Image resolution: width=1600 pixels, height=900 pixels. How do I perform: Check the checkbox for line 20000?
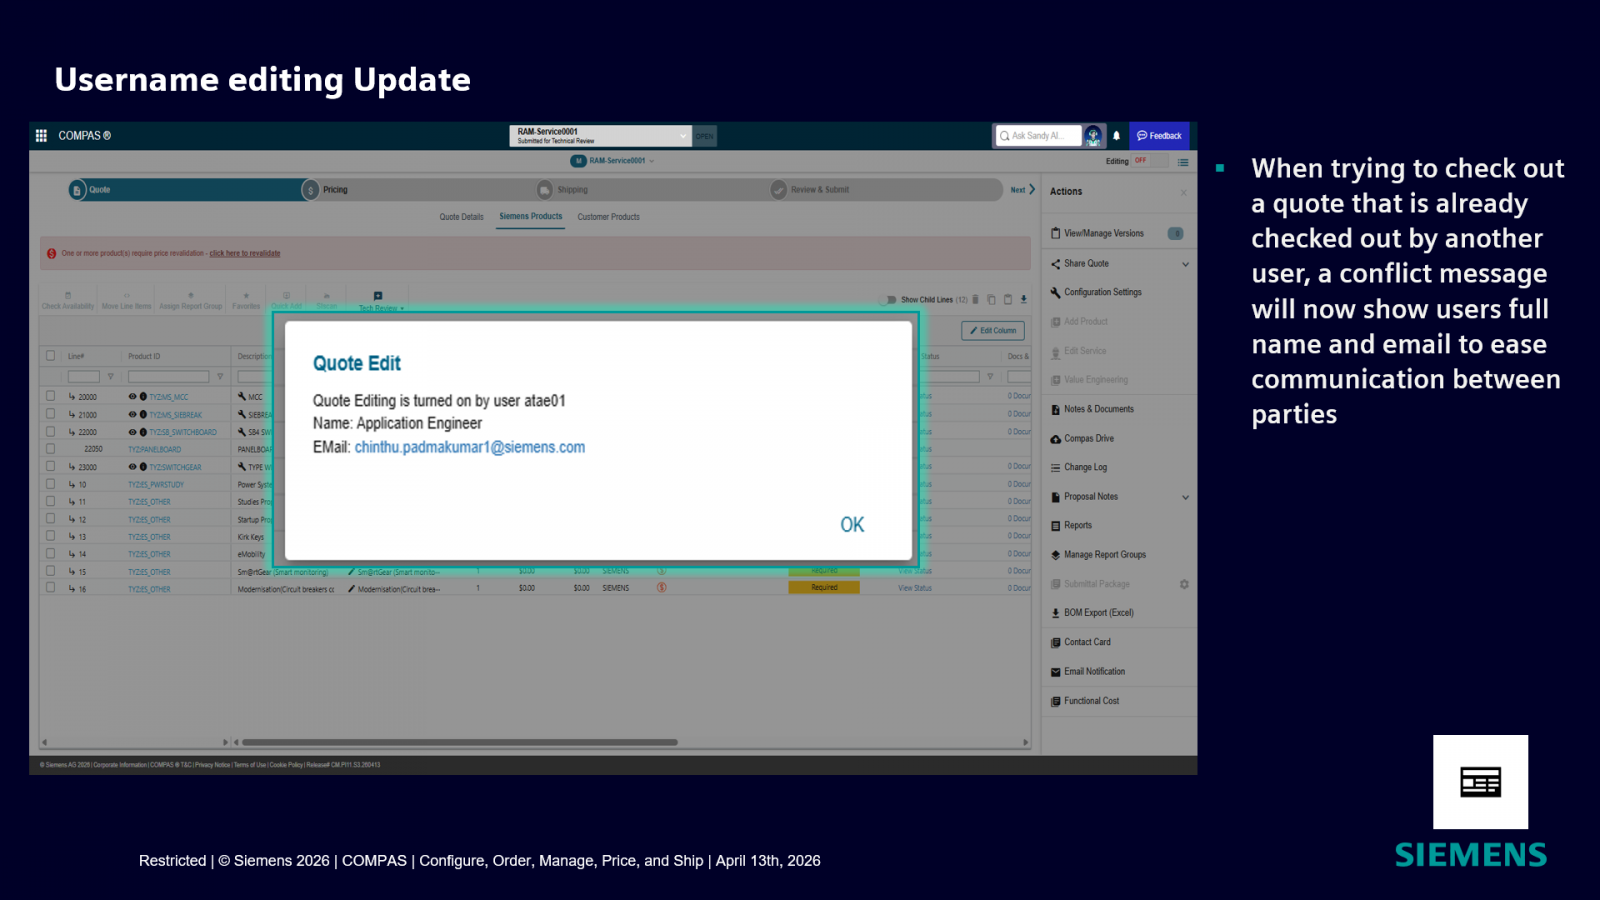click(x=50, y=397)
